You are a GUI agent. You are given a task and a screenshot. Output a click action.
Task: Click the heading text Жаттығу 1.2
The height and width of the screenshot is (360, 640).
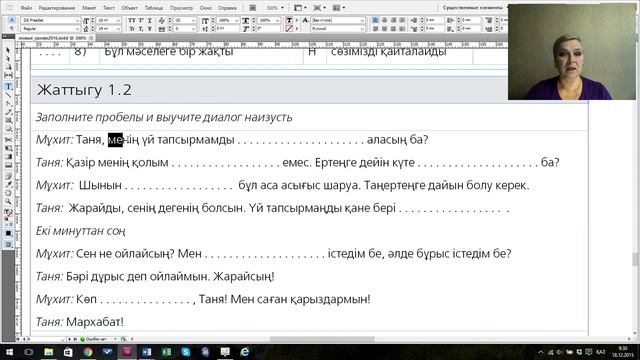coord(84,90)
